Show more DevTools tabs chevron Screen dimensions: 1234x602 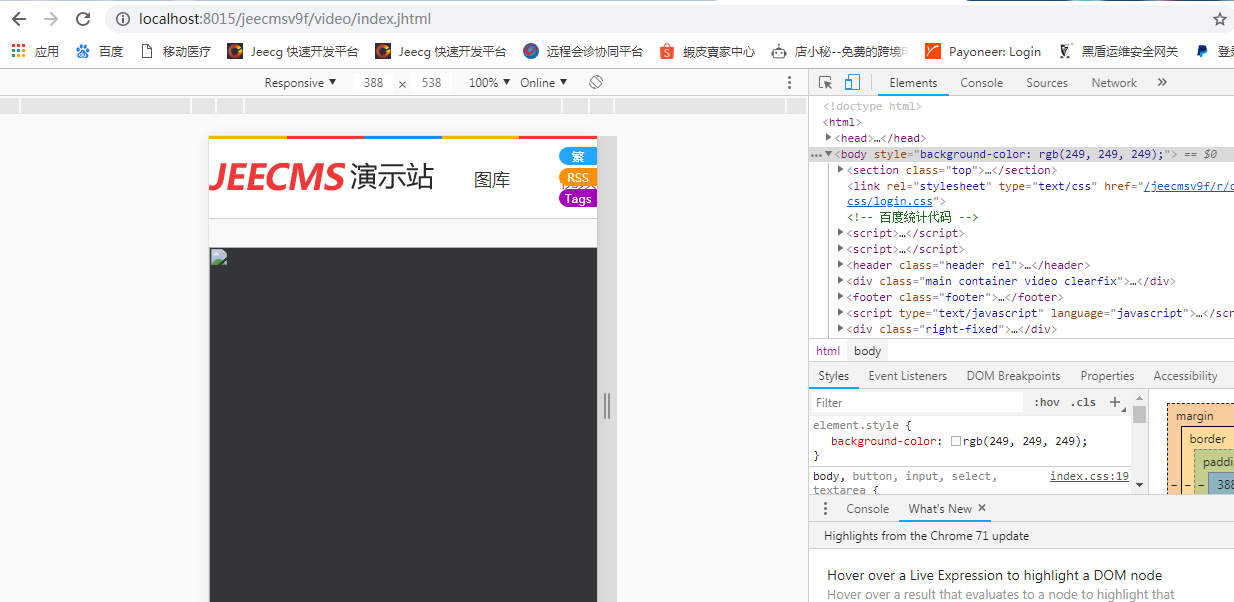tap(1162, 83)
